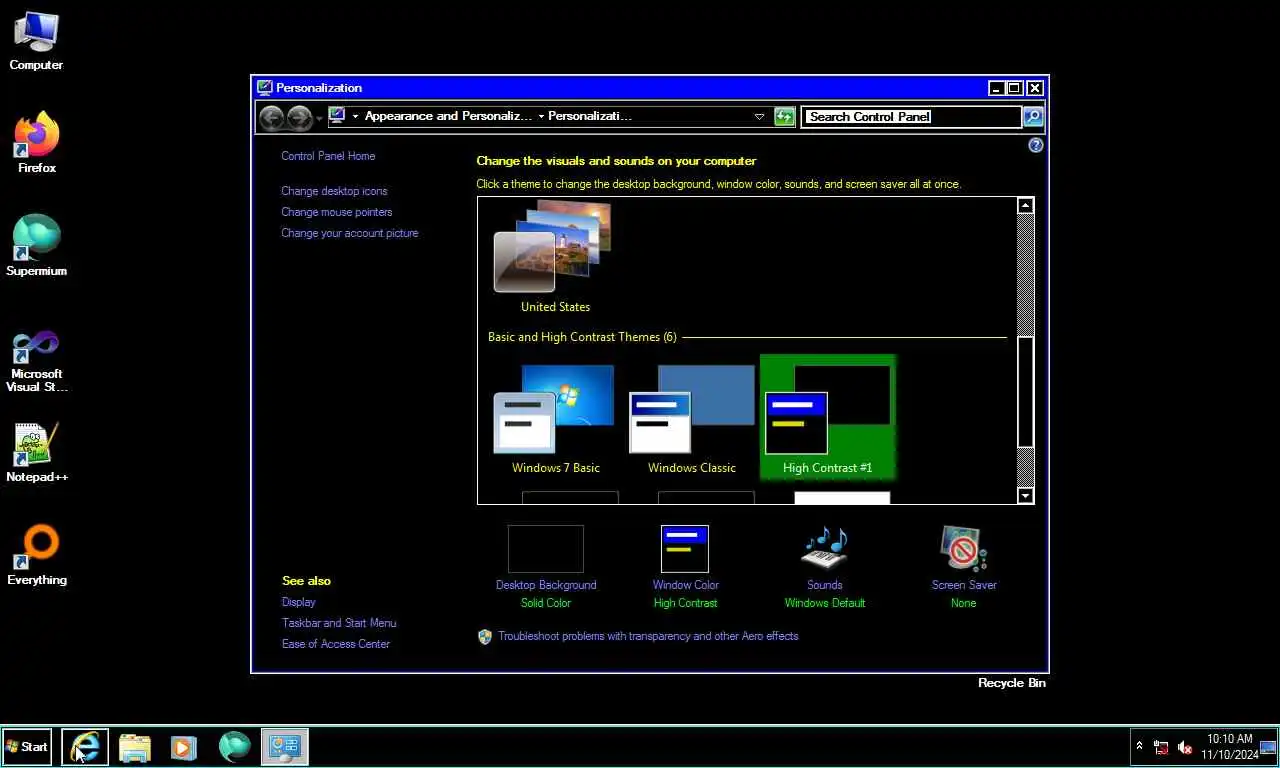This screenshot has height=768, width=1280.
Task: Open Change mouse pointers link
Action: pos(336,212)
